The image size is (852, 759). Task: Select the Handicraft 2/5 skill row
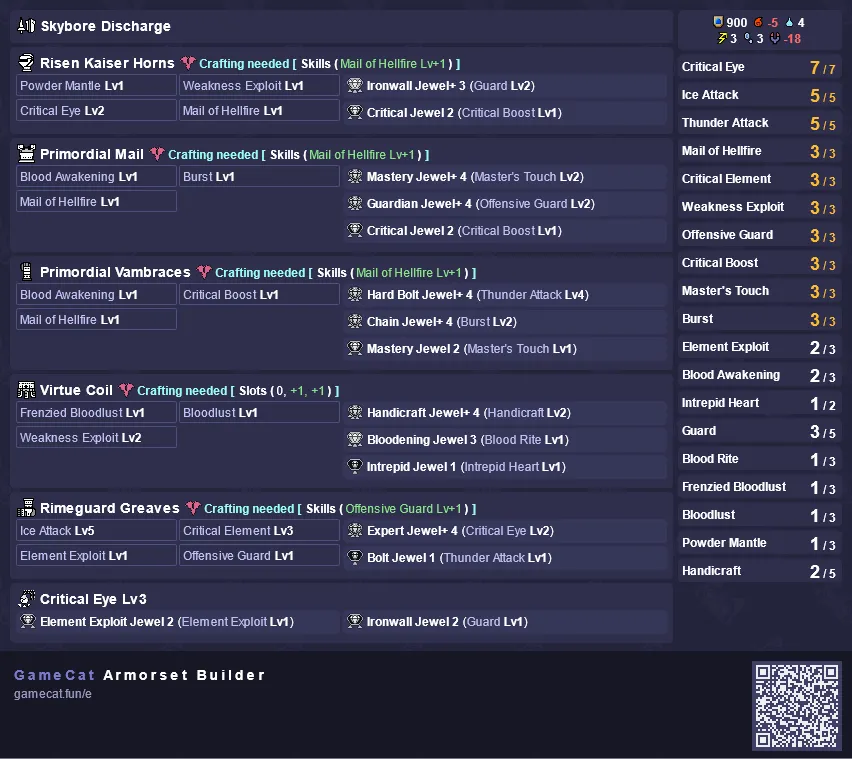(x=759, y=571)
